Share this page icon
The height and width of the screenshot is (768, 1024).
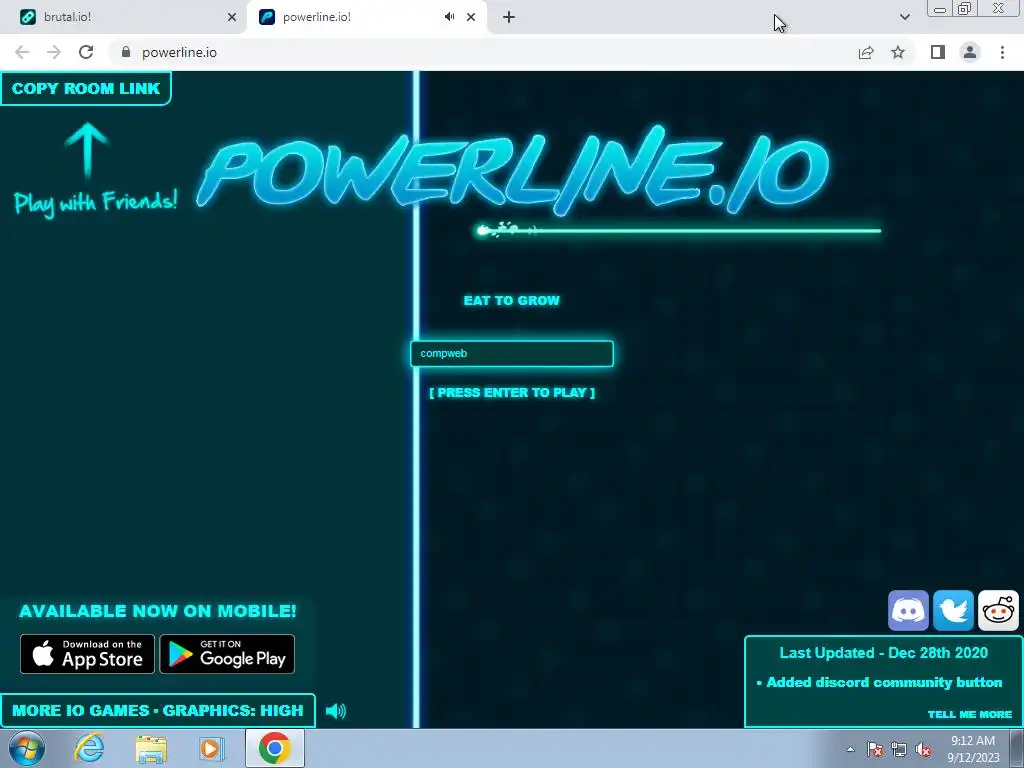point(866,52)
